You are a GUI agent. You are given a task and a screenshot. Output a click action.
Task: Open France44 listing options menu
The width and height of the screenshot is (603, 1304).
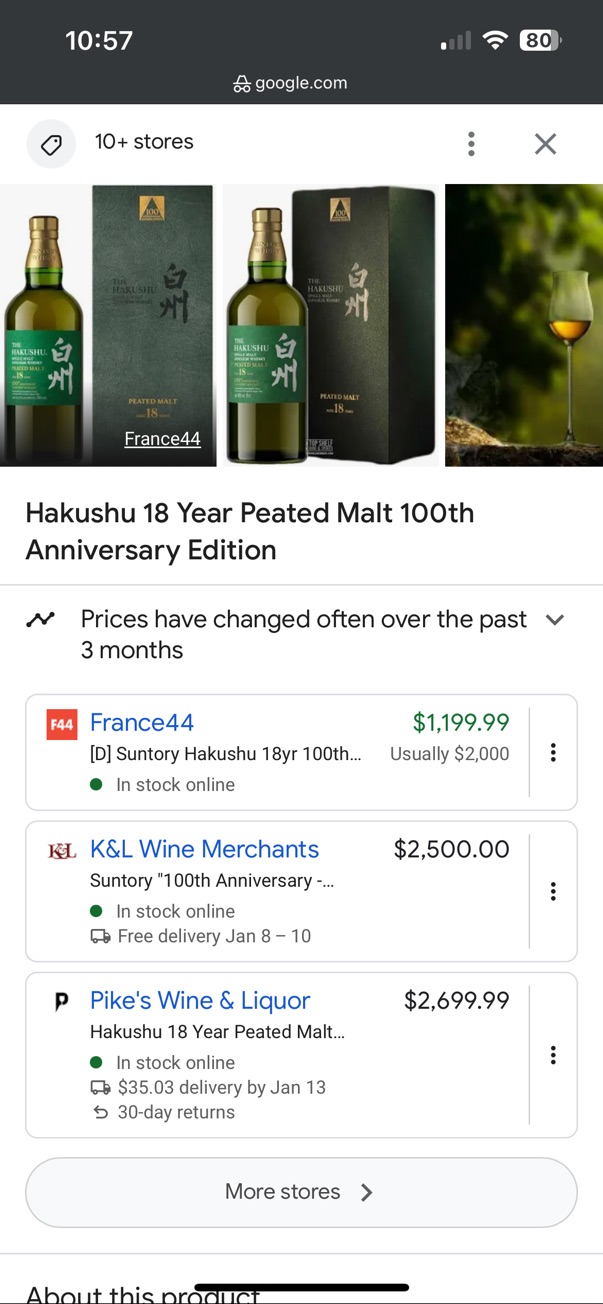click(x=553, y=753)
